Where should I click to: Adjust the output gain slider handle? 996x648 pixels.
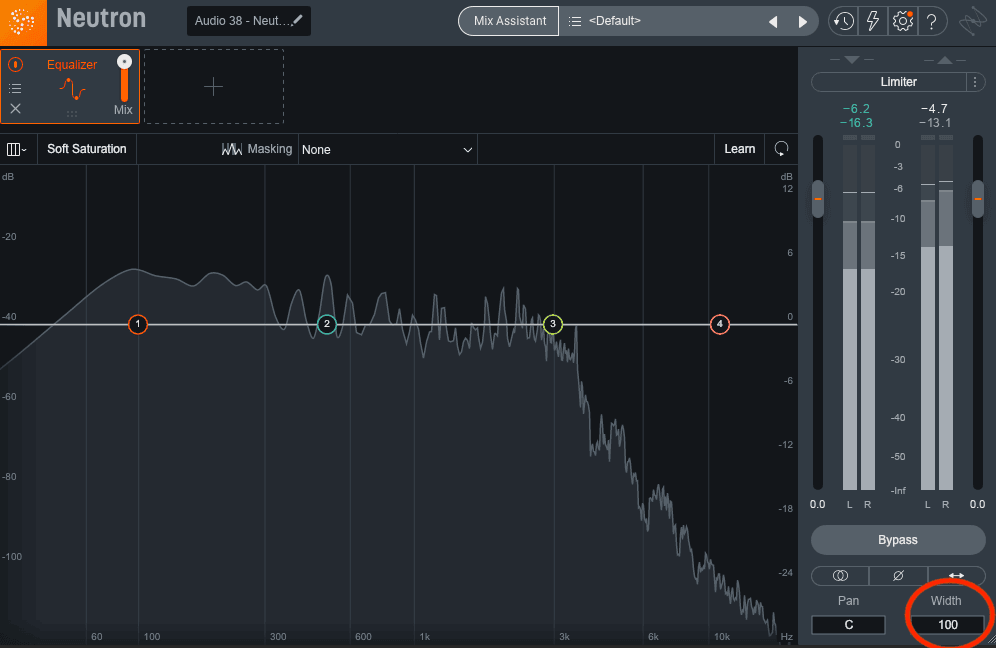pos(978,199)
